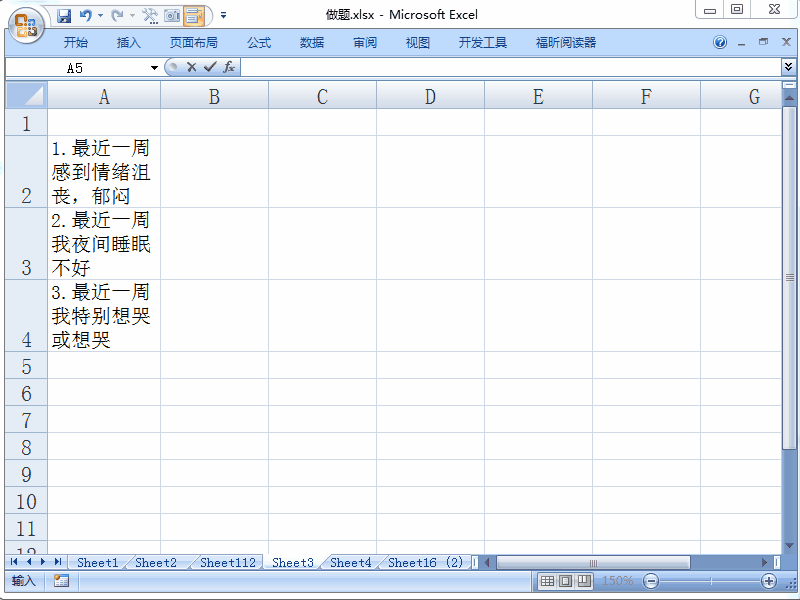The image size is (800, 600).
Task: Open the 开始 ribbon tab
Action: point(76,43)
